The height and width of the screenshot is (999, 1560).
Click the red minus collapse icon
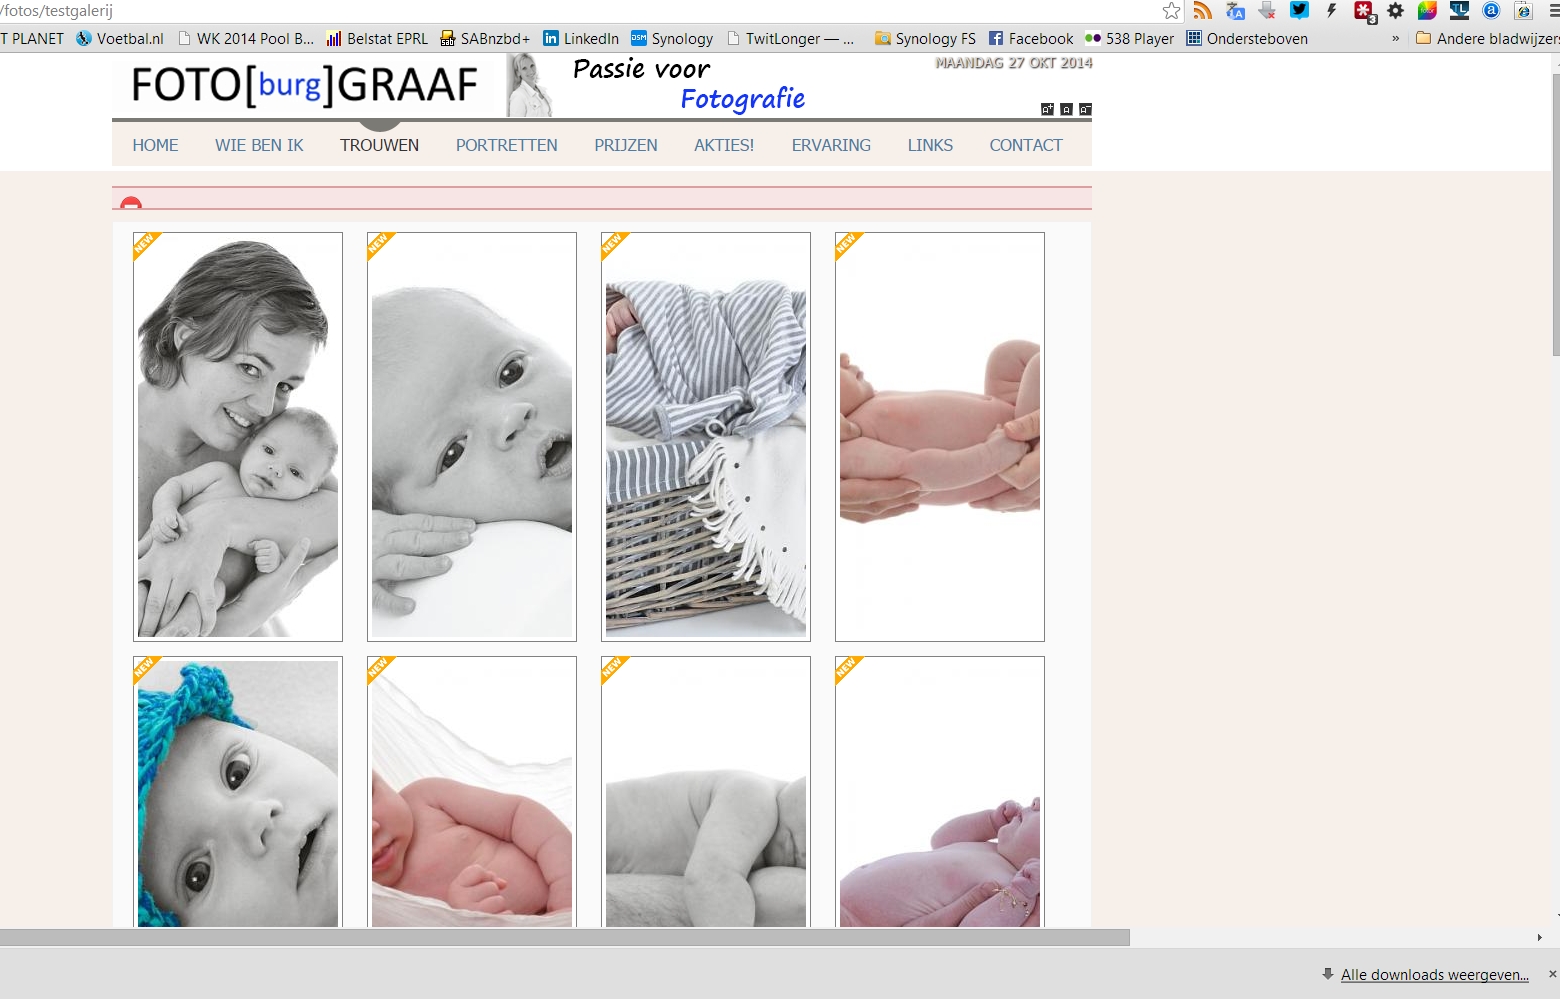pos(131,204)
